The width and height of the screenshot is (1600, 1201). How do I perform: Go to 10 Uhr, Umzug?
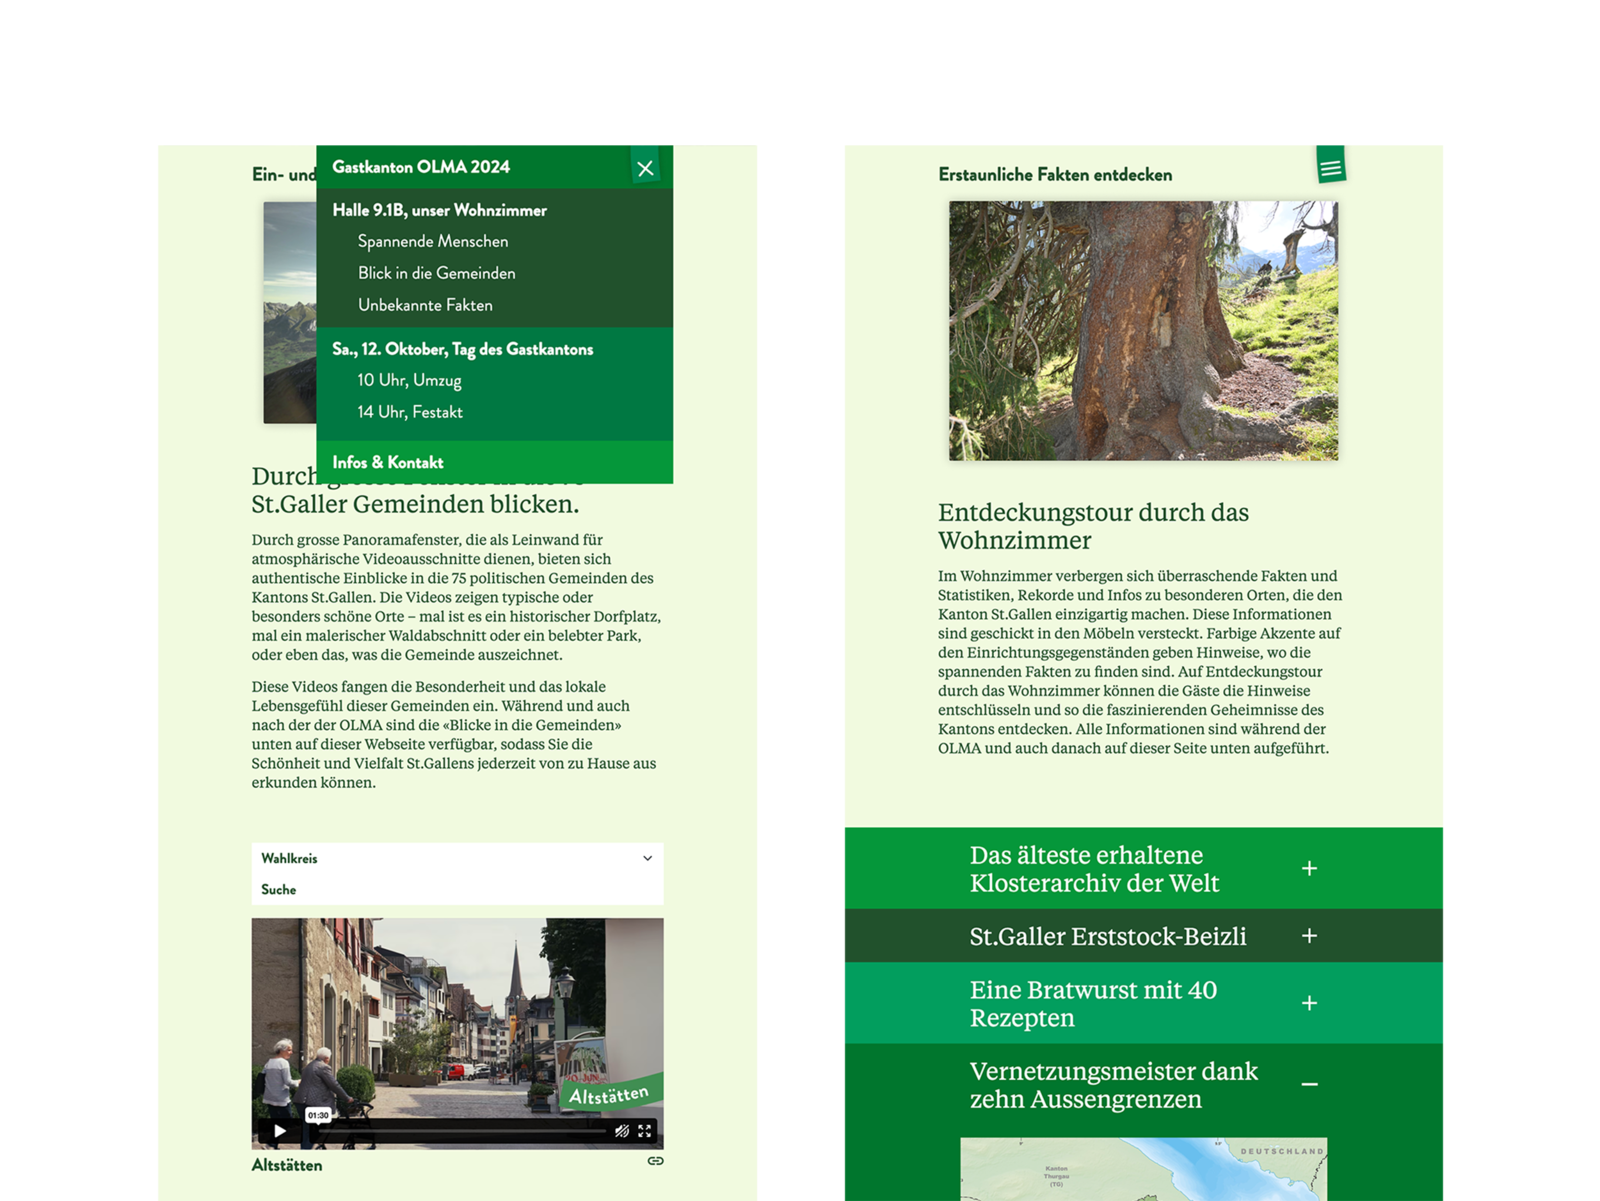tap(409, 380)
